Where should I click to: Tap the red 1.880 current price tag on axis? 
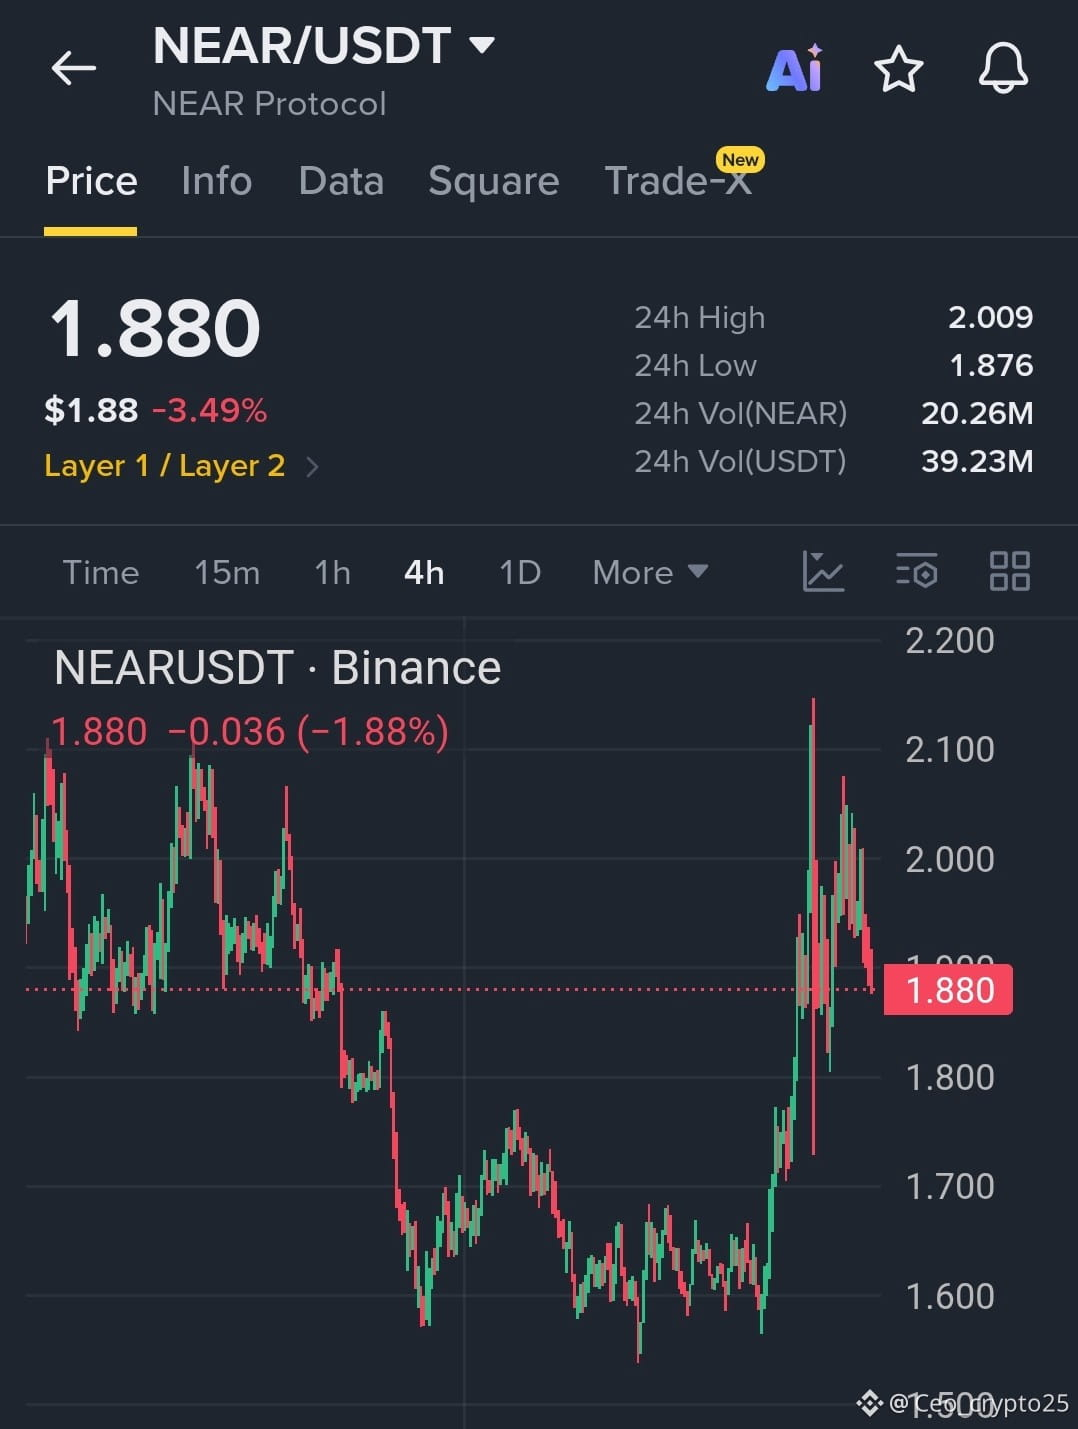948,990
